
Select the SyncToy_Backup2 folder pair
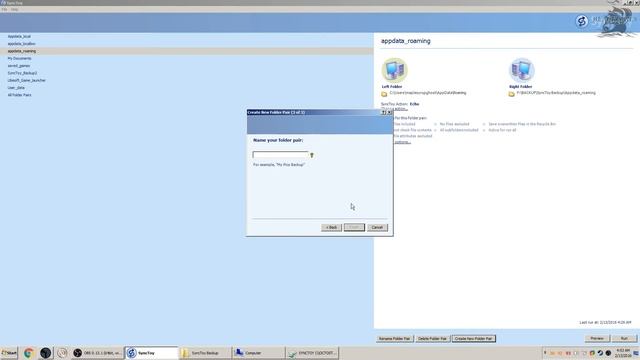[22, 73]
